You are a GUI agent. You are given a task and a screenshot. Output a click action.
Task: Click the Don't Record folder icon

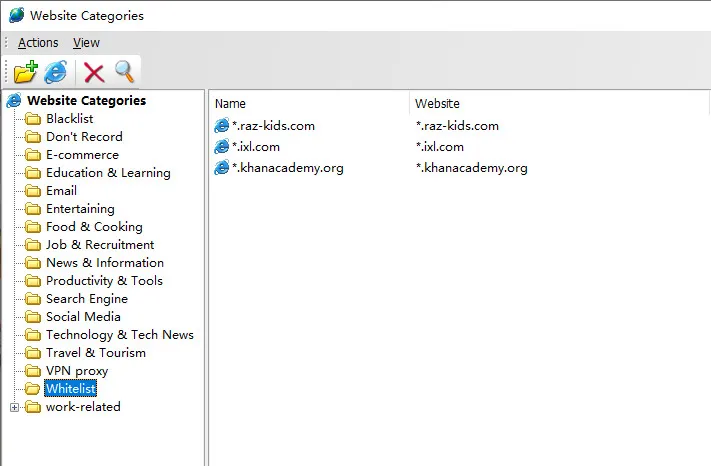(33, 137)
